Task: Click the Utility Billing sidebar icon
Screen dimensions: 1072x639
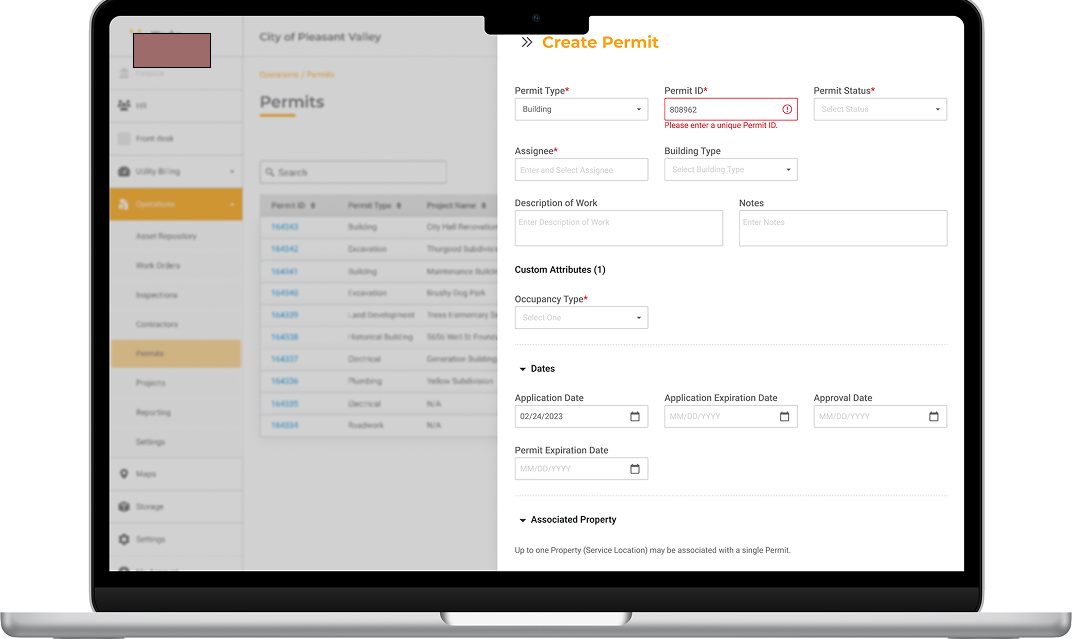Action: click(124, 172)
